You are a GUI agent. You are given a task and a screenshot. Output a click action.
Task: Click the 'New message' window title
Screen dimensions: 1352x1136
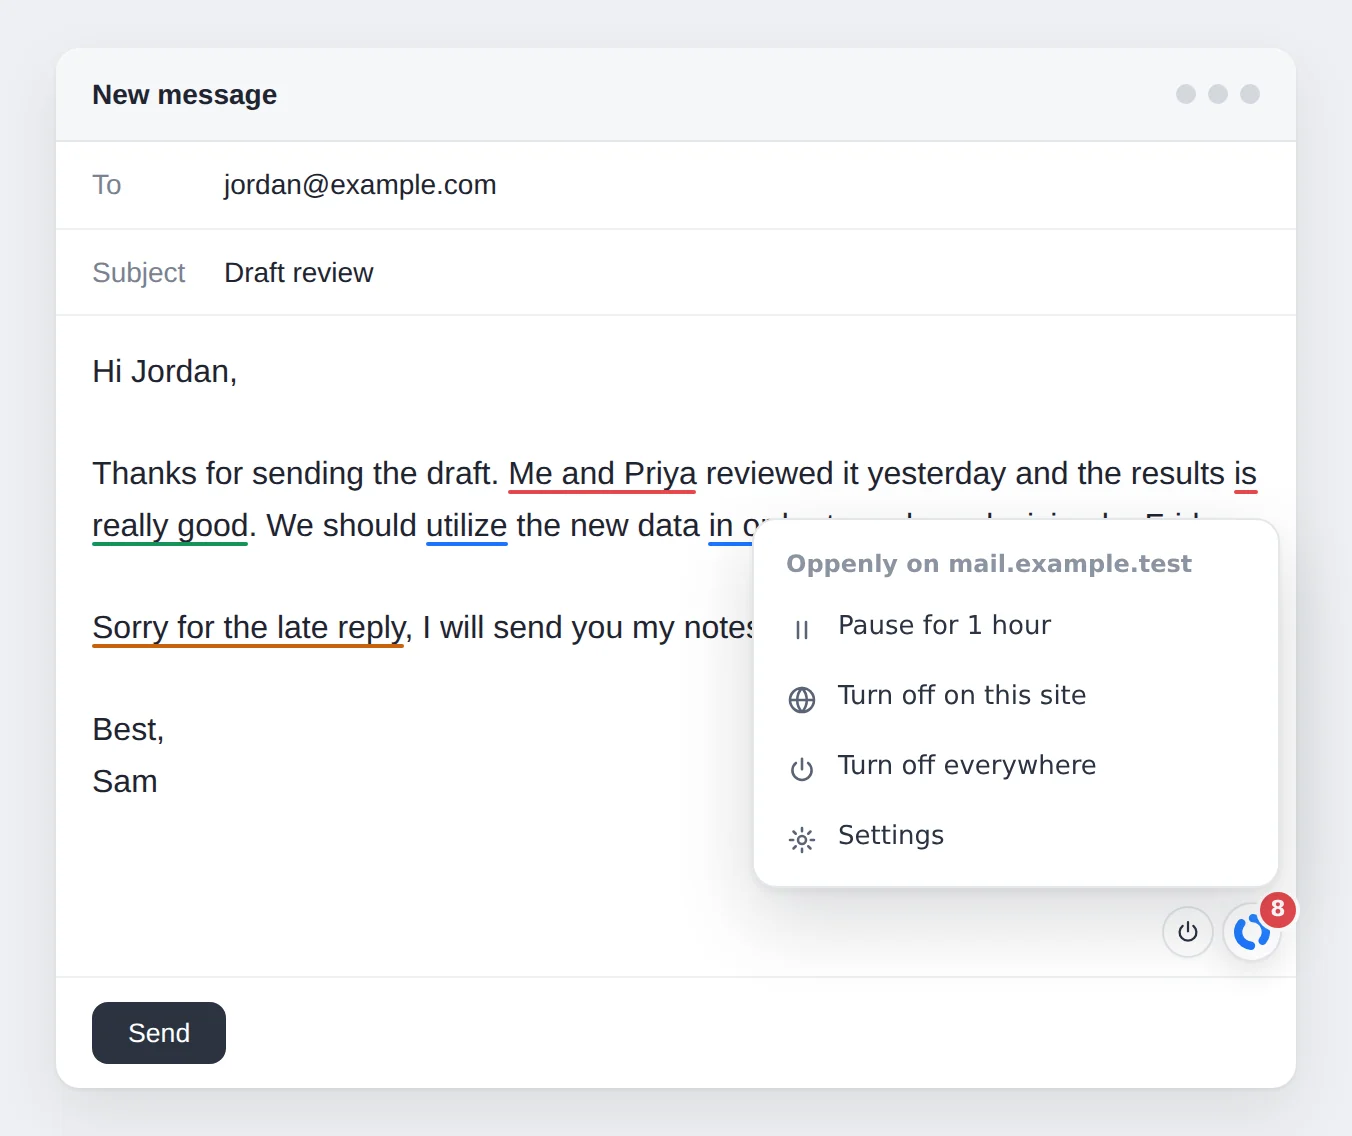tap(185, 94)
